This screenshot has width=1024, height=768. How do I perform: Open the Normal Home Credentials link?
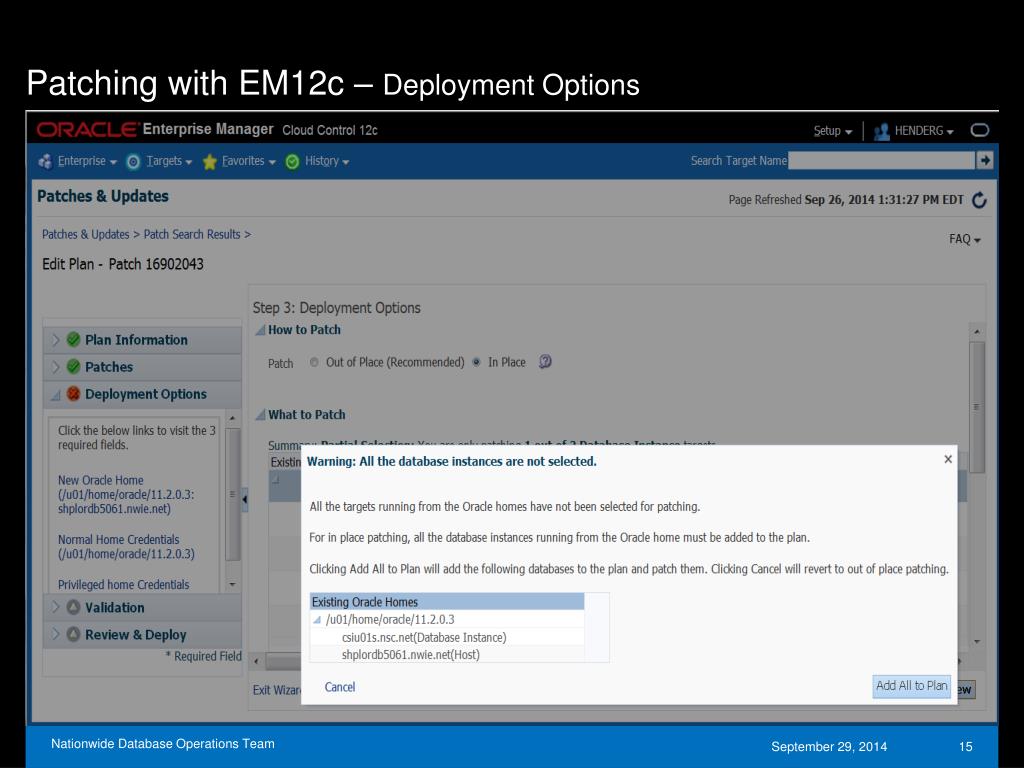coord(126,547)
